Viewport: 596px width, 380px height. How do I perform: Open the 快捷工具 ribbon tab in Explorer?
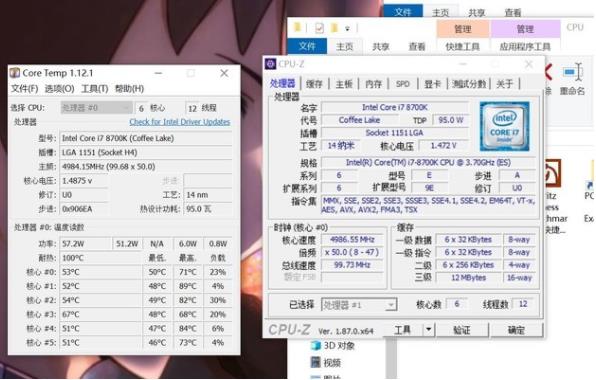point(462,47)
